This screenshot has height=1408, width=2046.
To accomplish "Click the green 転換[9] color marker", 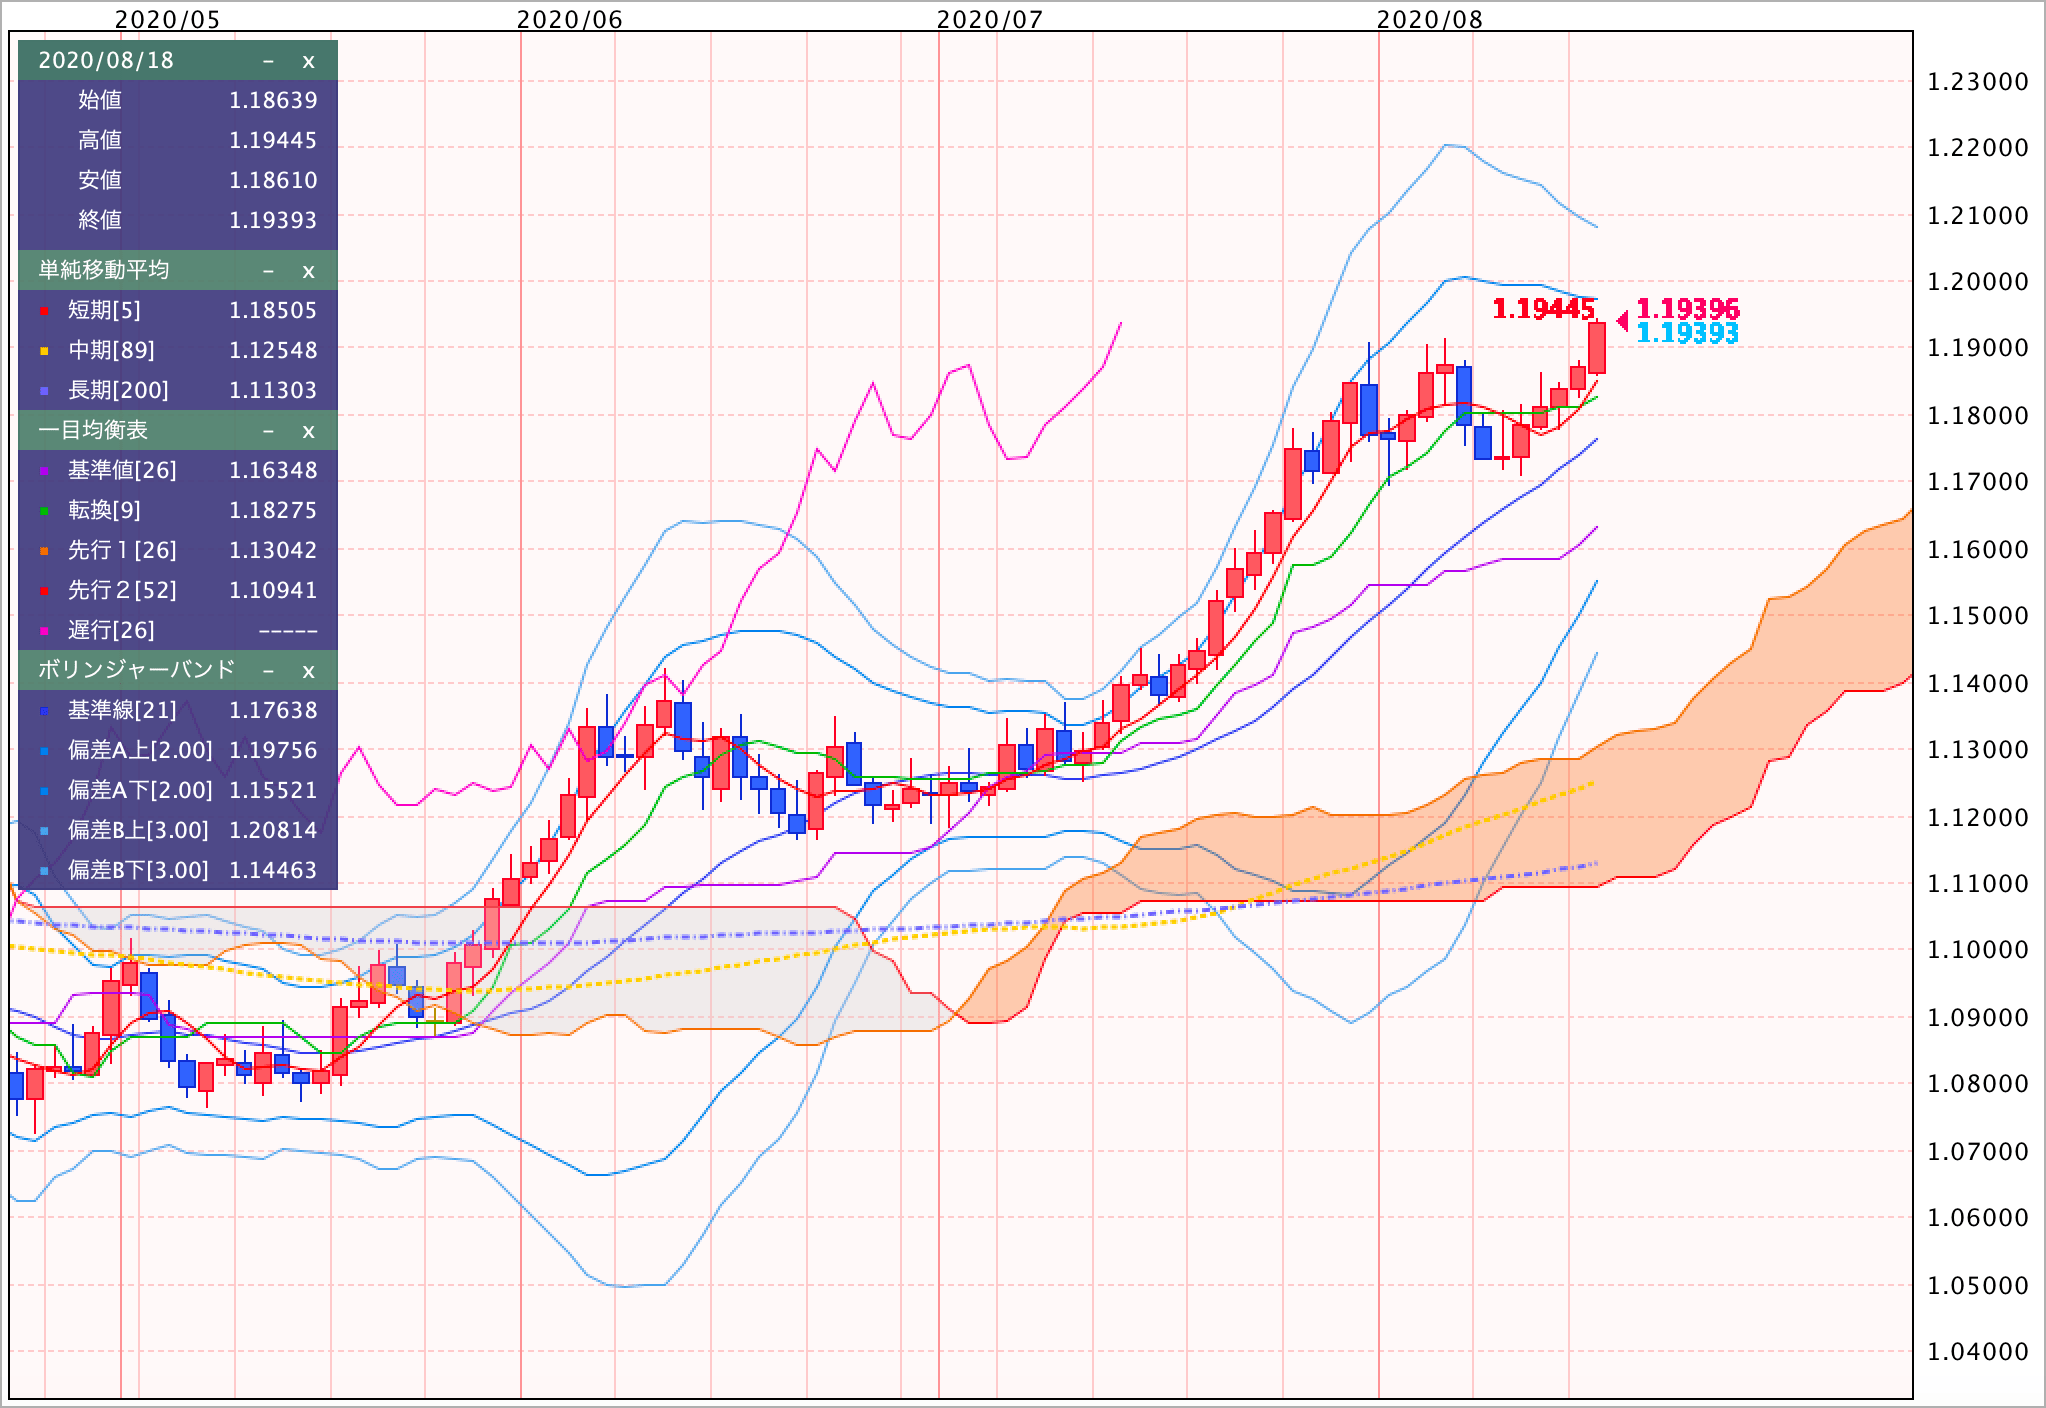I will pos(44,512).
